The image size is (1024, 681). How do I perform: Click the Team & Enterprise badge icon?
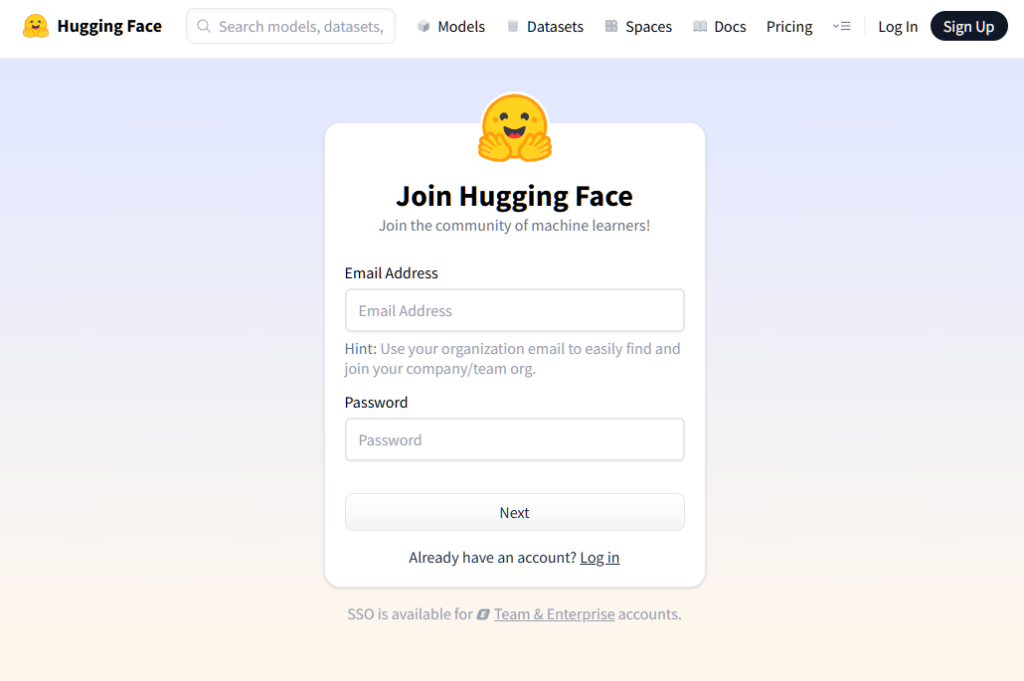(x=483, y=614)
